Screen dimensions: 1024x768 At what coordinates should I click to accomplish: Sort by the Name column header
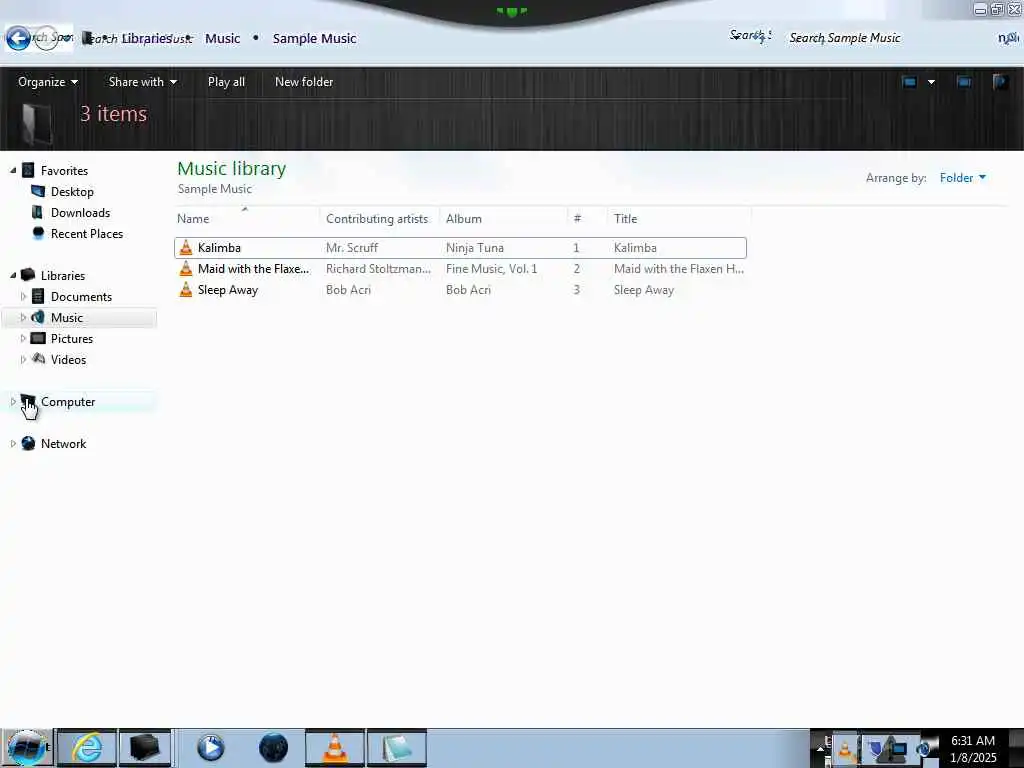(x=247, y=219)
